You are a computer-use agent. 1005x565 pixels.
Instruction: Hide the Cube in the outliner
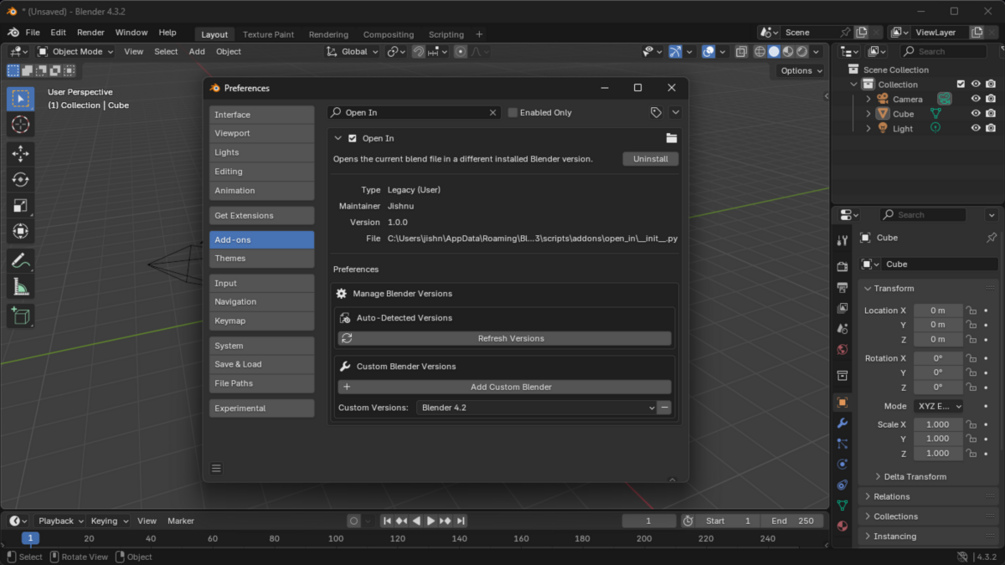pos(975,113)
